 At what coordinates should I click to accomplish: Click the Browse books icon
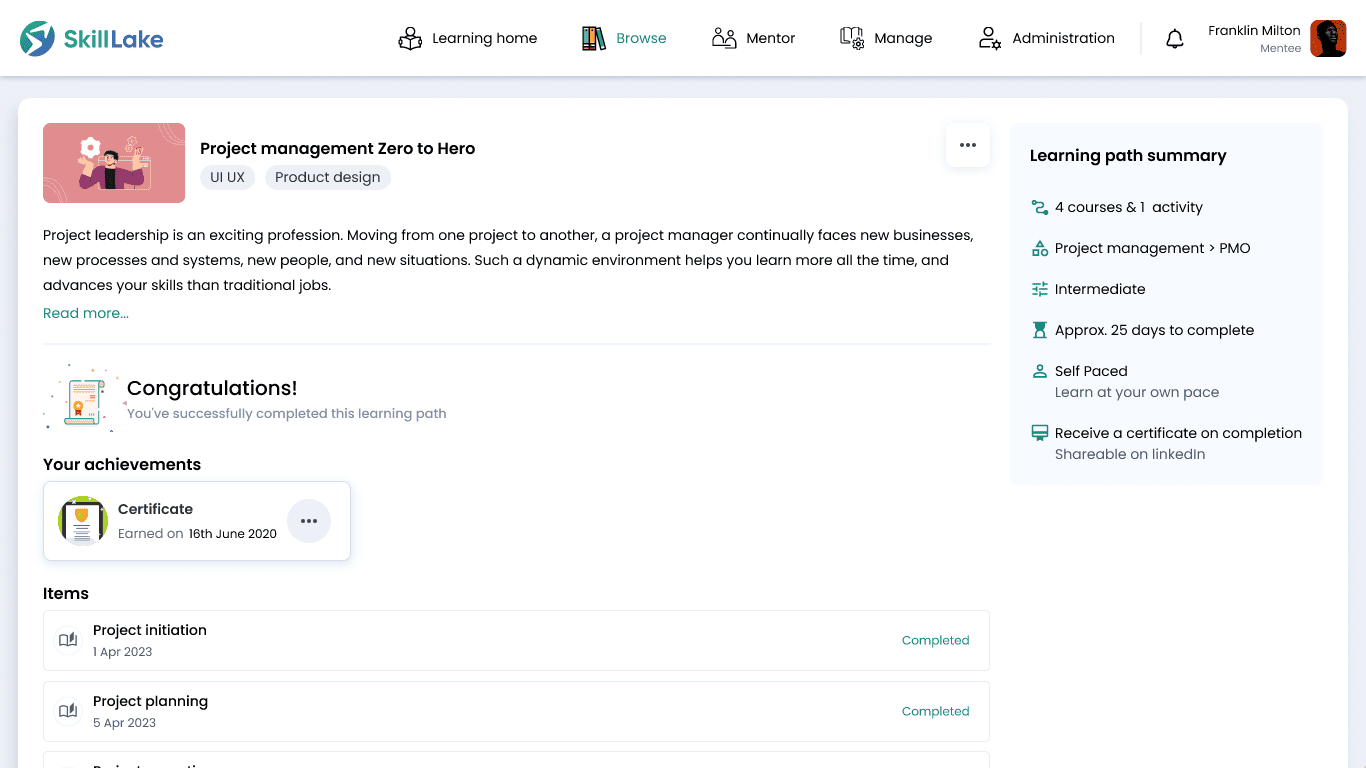[594, 38]
